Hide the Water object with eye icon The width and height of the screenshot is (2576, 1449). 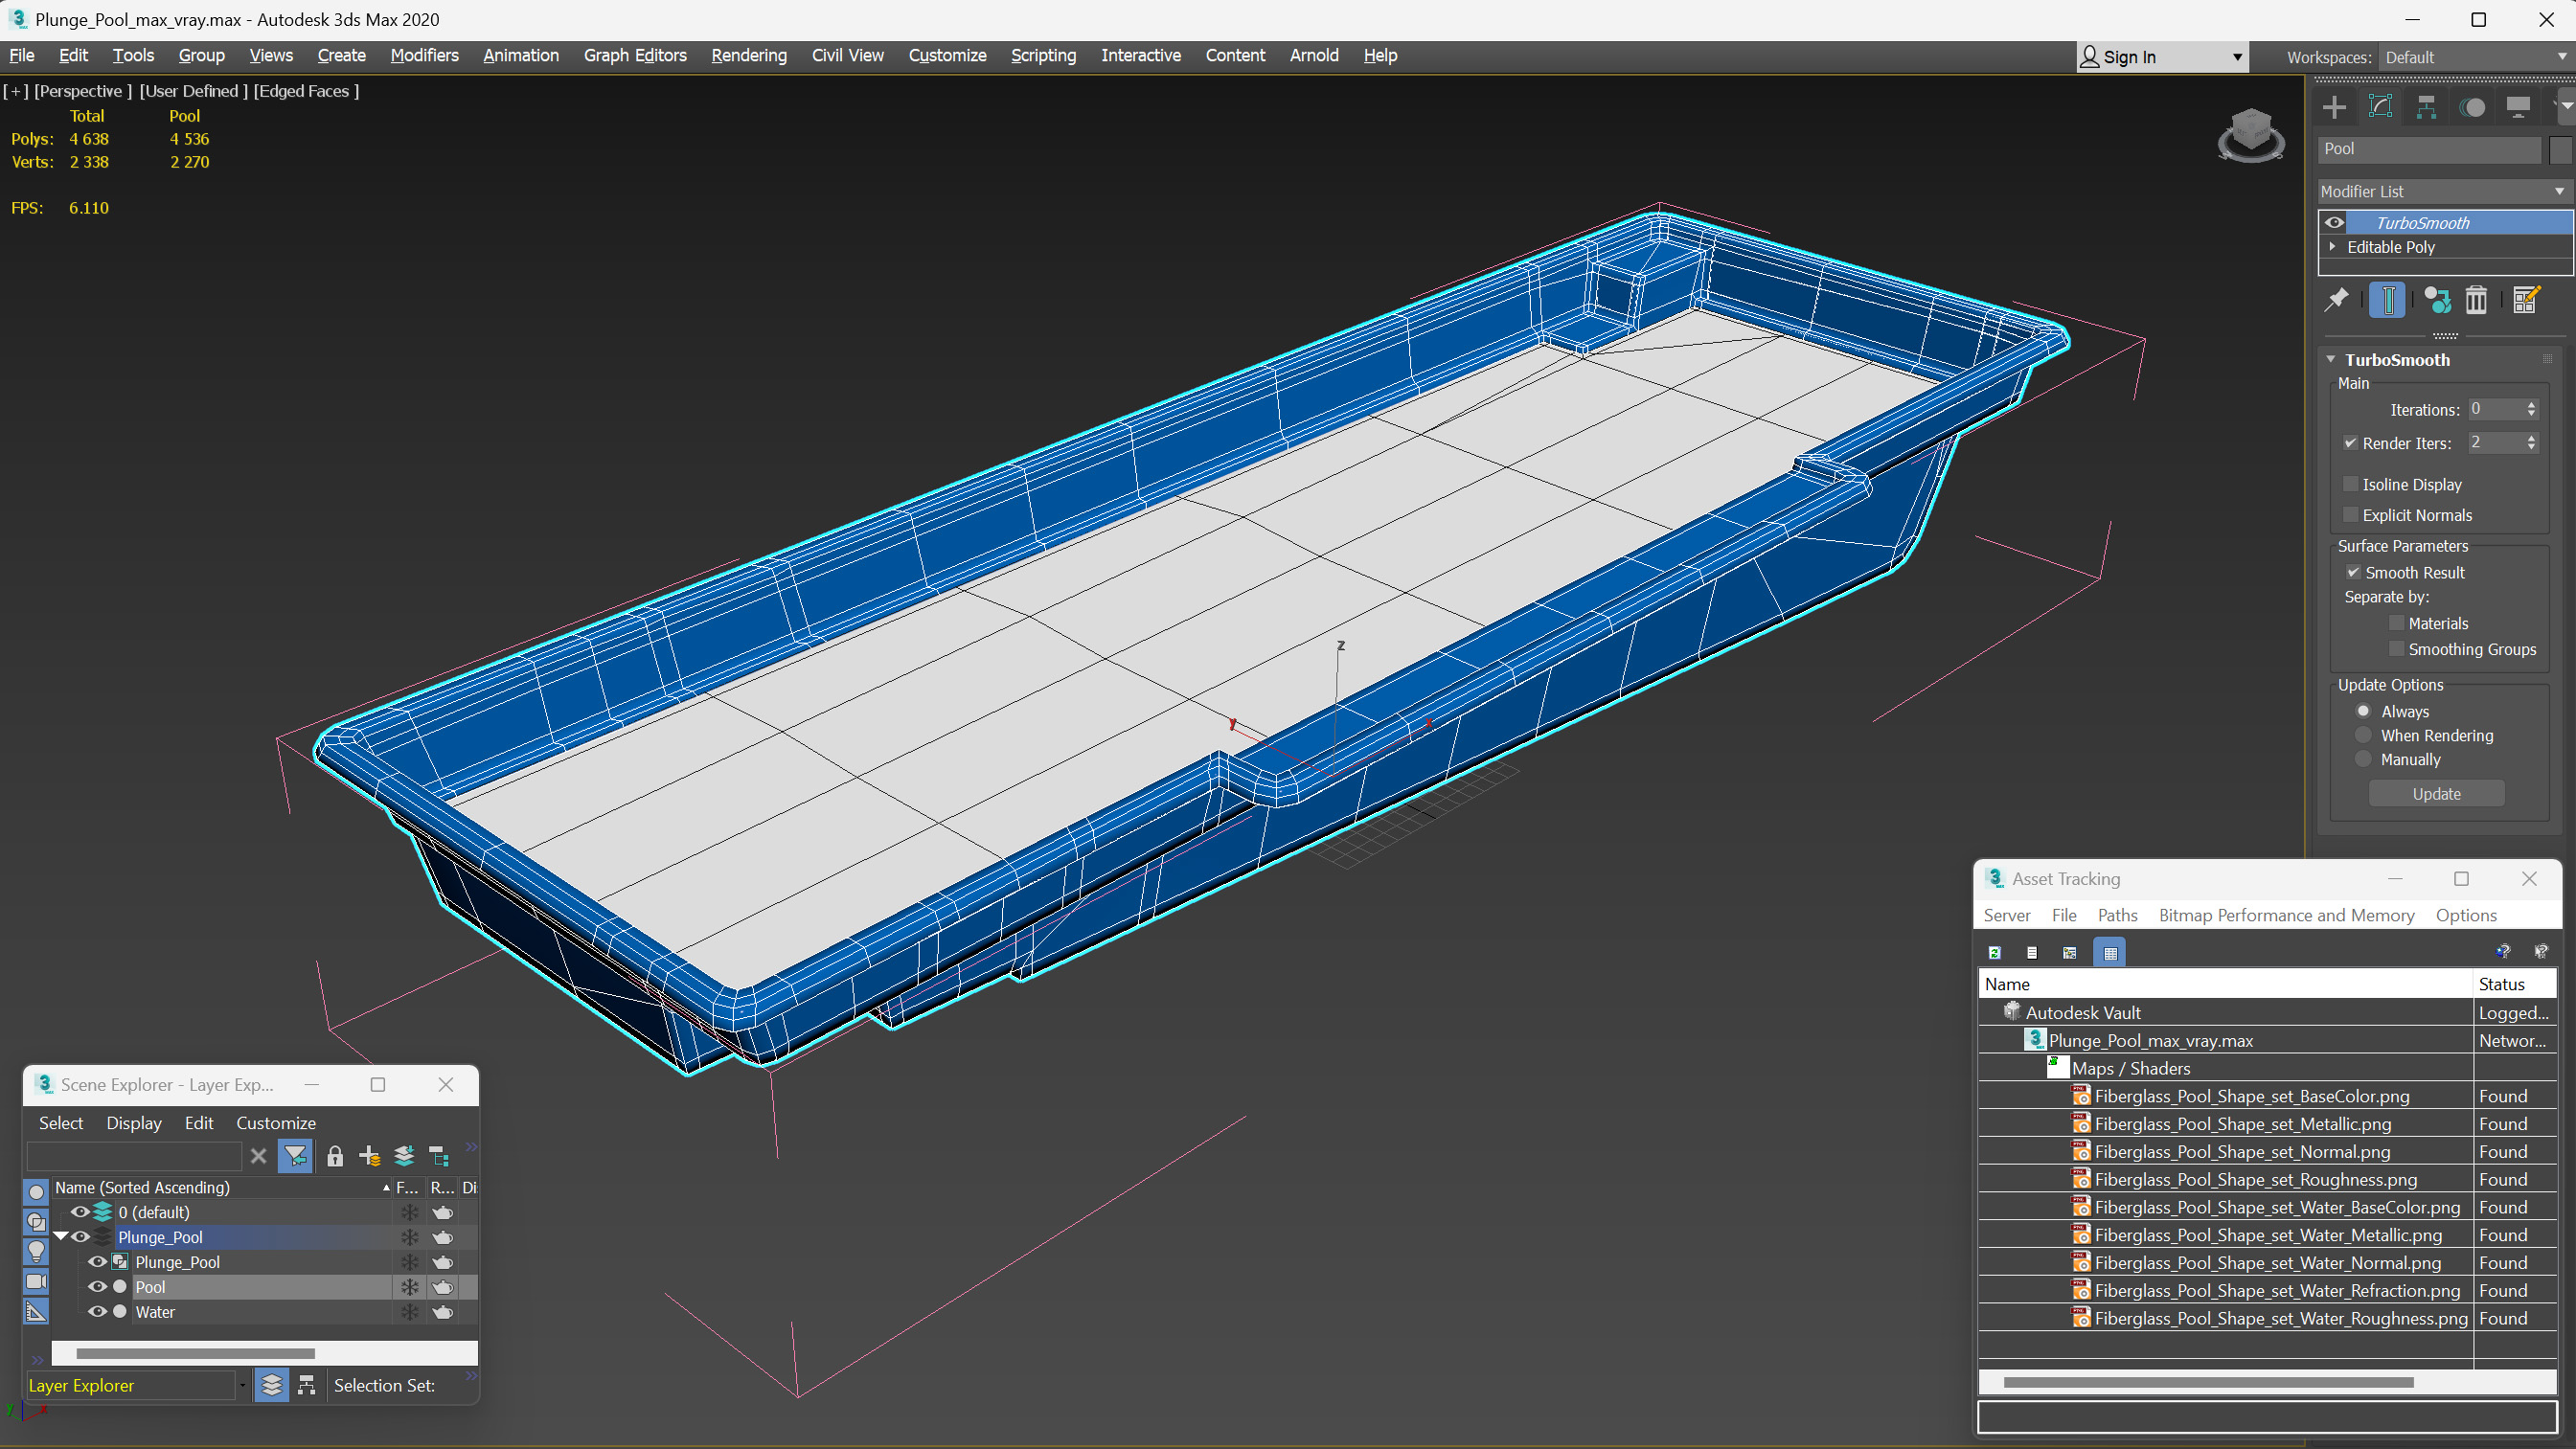(97, 1313)
